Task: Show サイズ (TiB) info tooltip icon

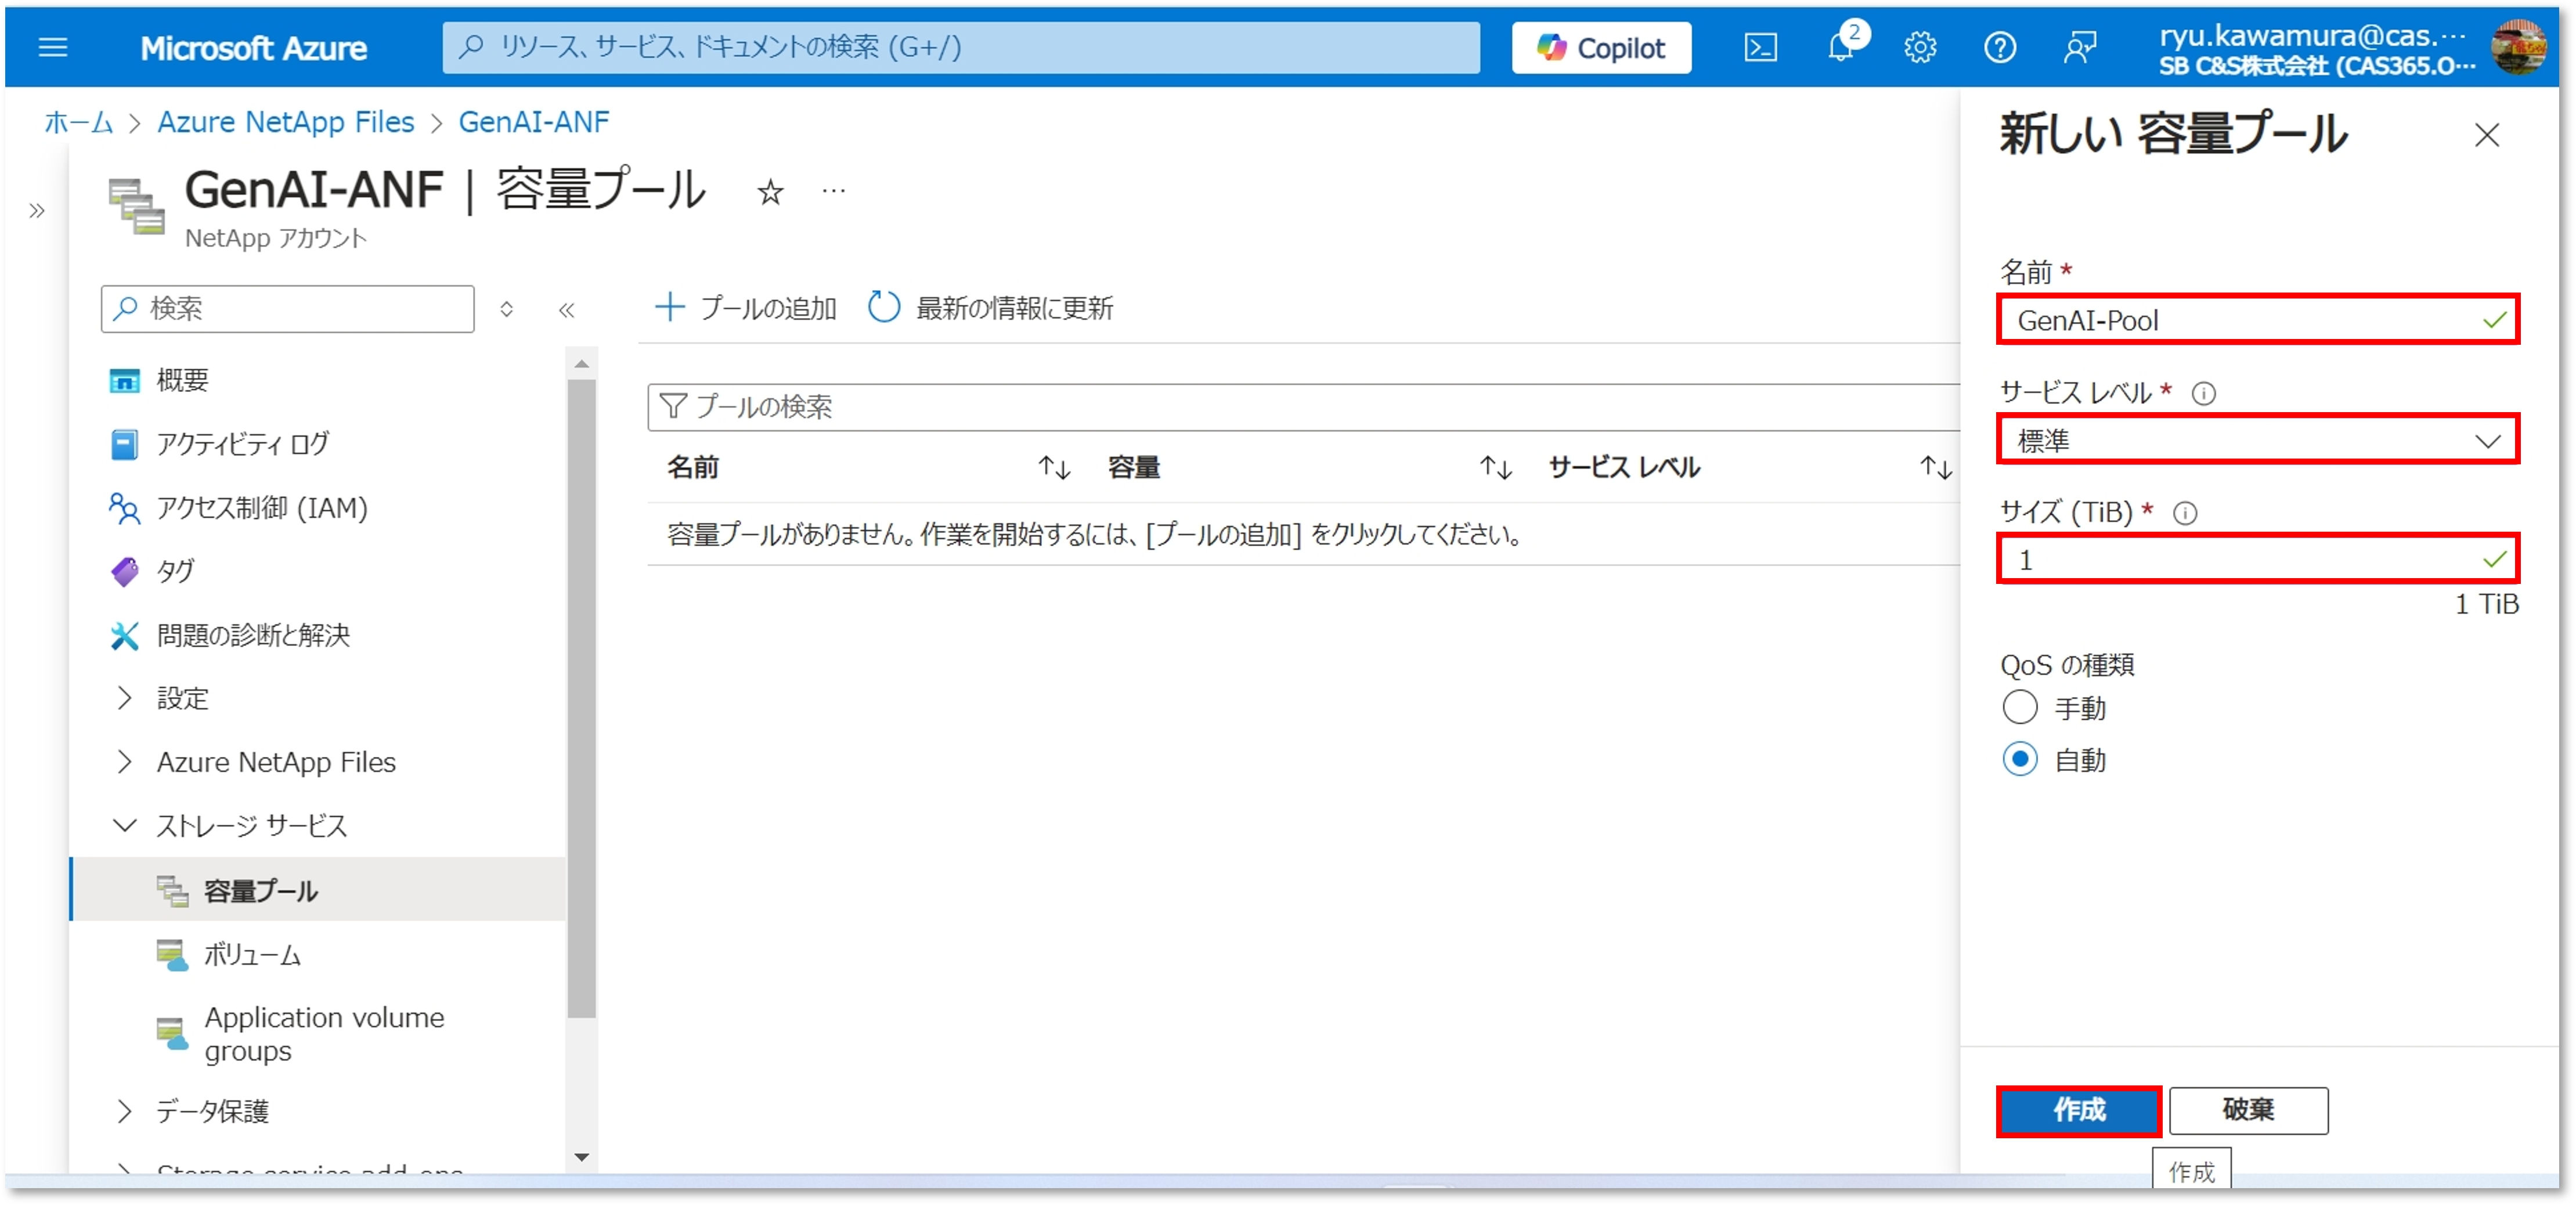Action: pos(2185,513)
